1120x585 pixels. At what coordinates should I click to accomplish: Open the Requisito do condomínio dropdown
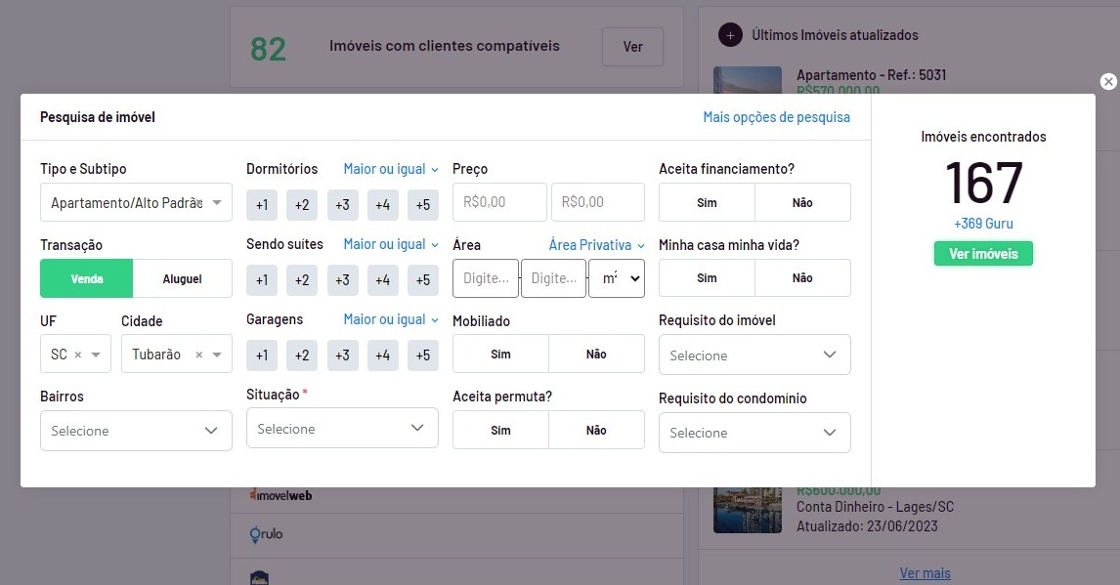coord(754,433)
